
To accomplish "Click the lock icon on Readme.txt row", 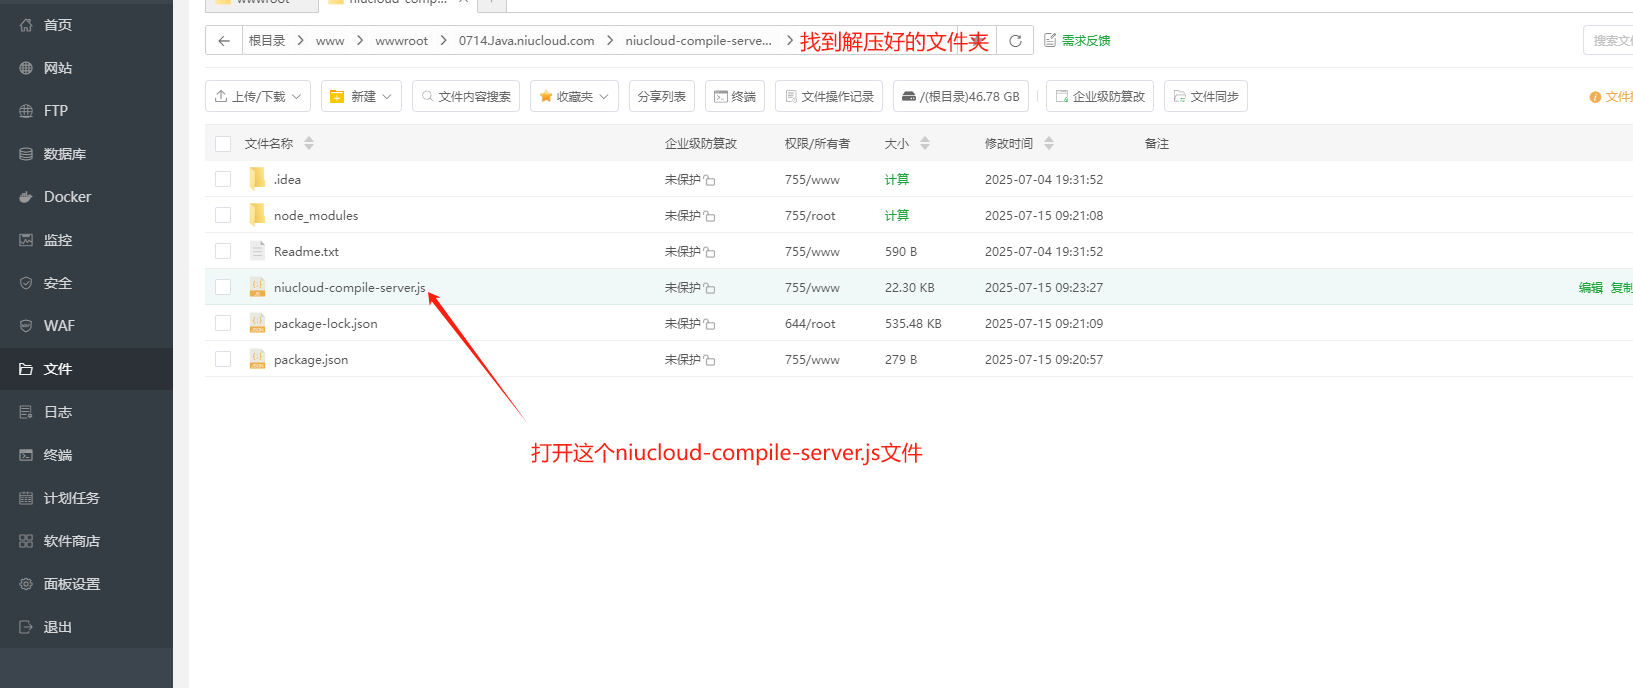I will pyautogui.click(x=709, y=252).
